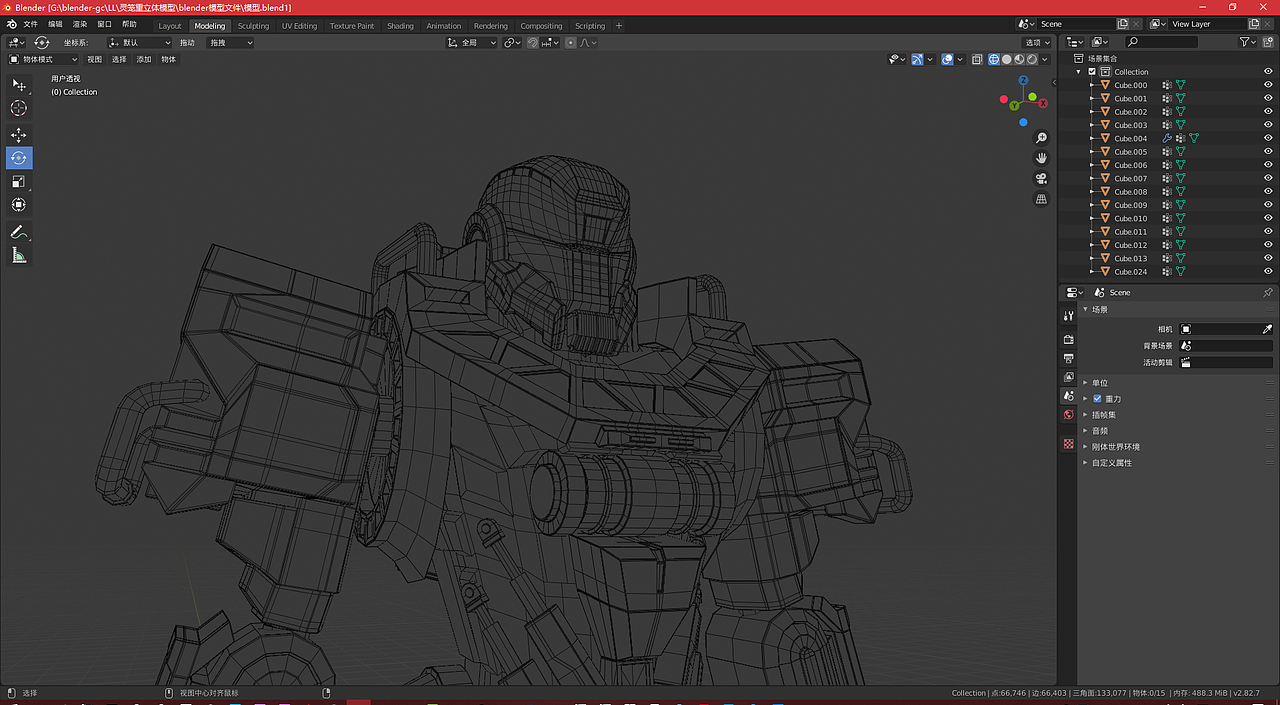Open the World properties tab
Viewport: 1280px width, 705px height.
tap(1069, 414)
